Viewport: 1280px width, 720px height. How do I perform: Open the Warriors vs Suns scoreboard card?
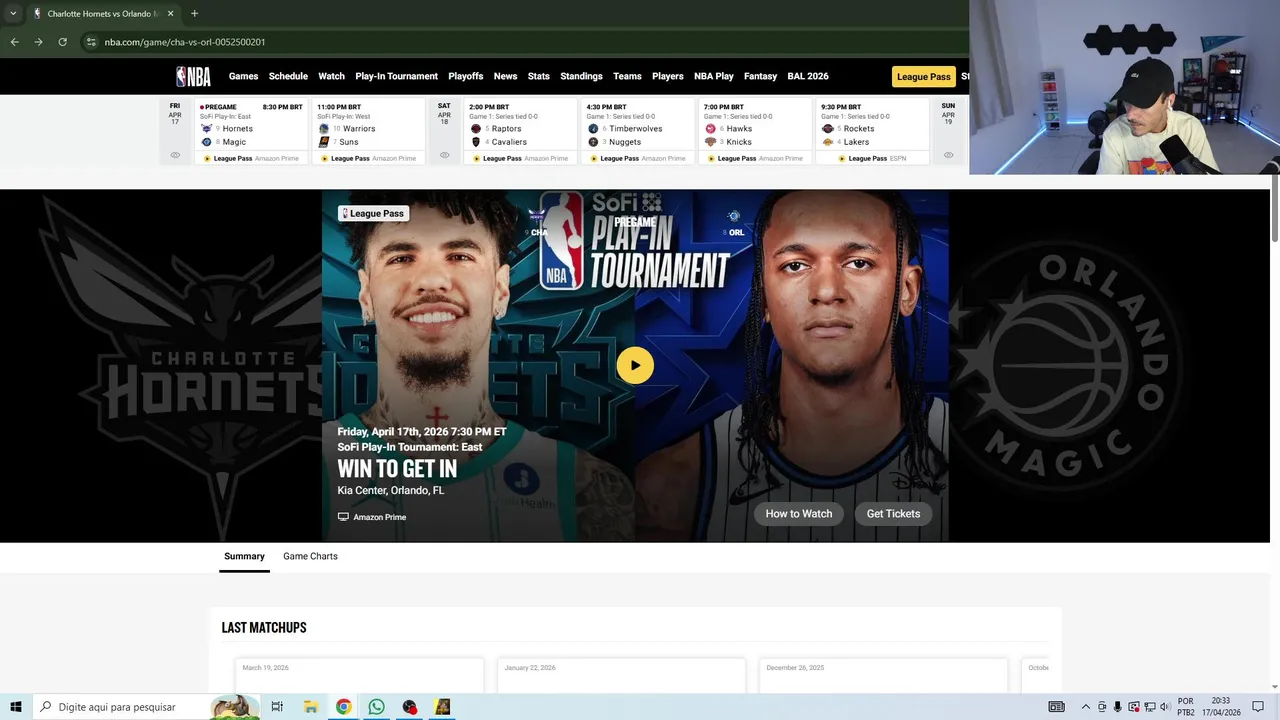pyautogui.click(x=368, y=131)
